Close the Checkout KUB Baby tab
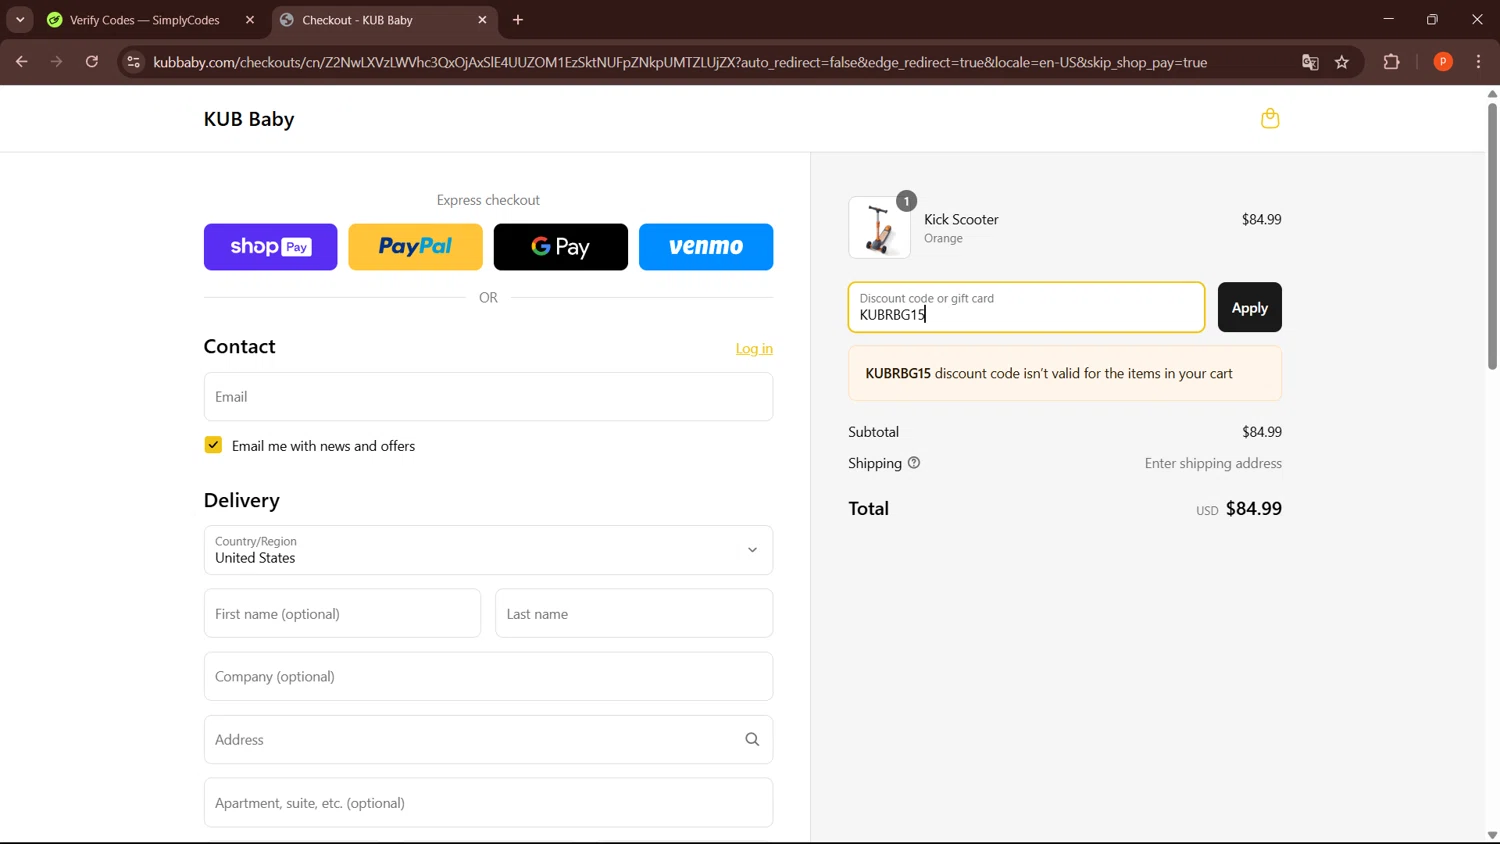 tap(483, 20)
